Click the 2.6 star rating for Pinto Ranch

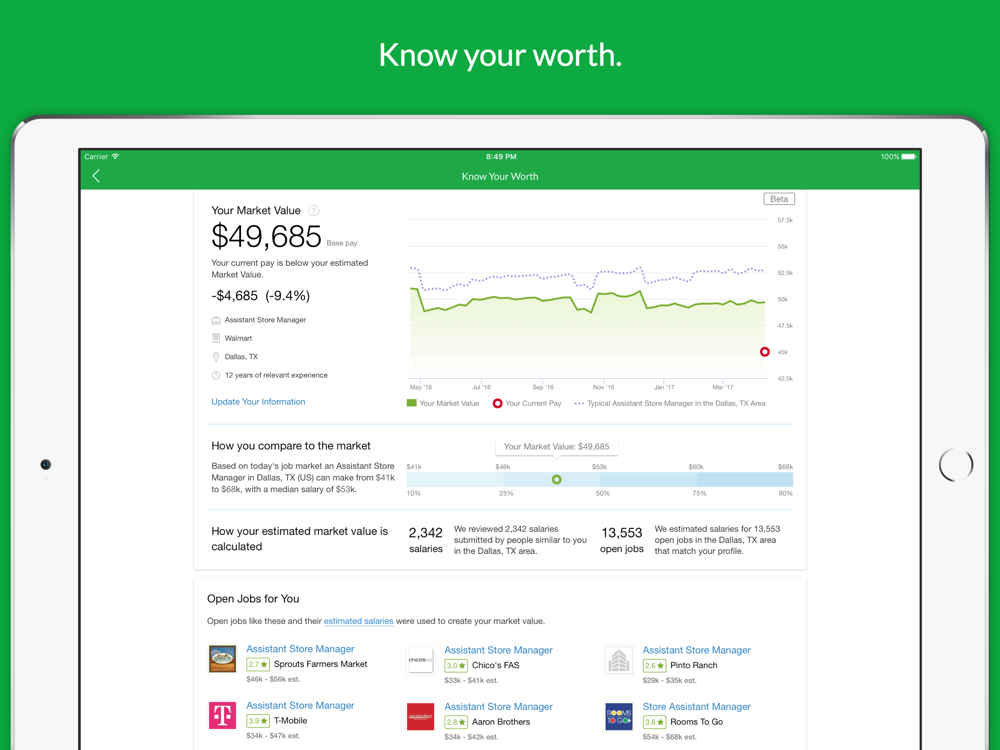pos(654,666)
